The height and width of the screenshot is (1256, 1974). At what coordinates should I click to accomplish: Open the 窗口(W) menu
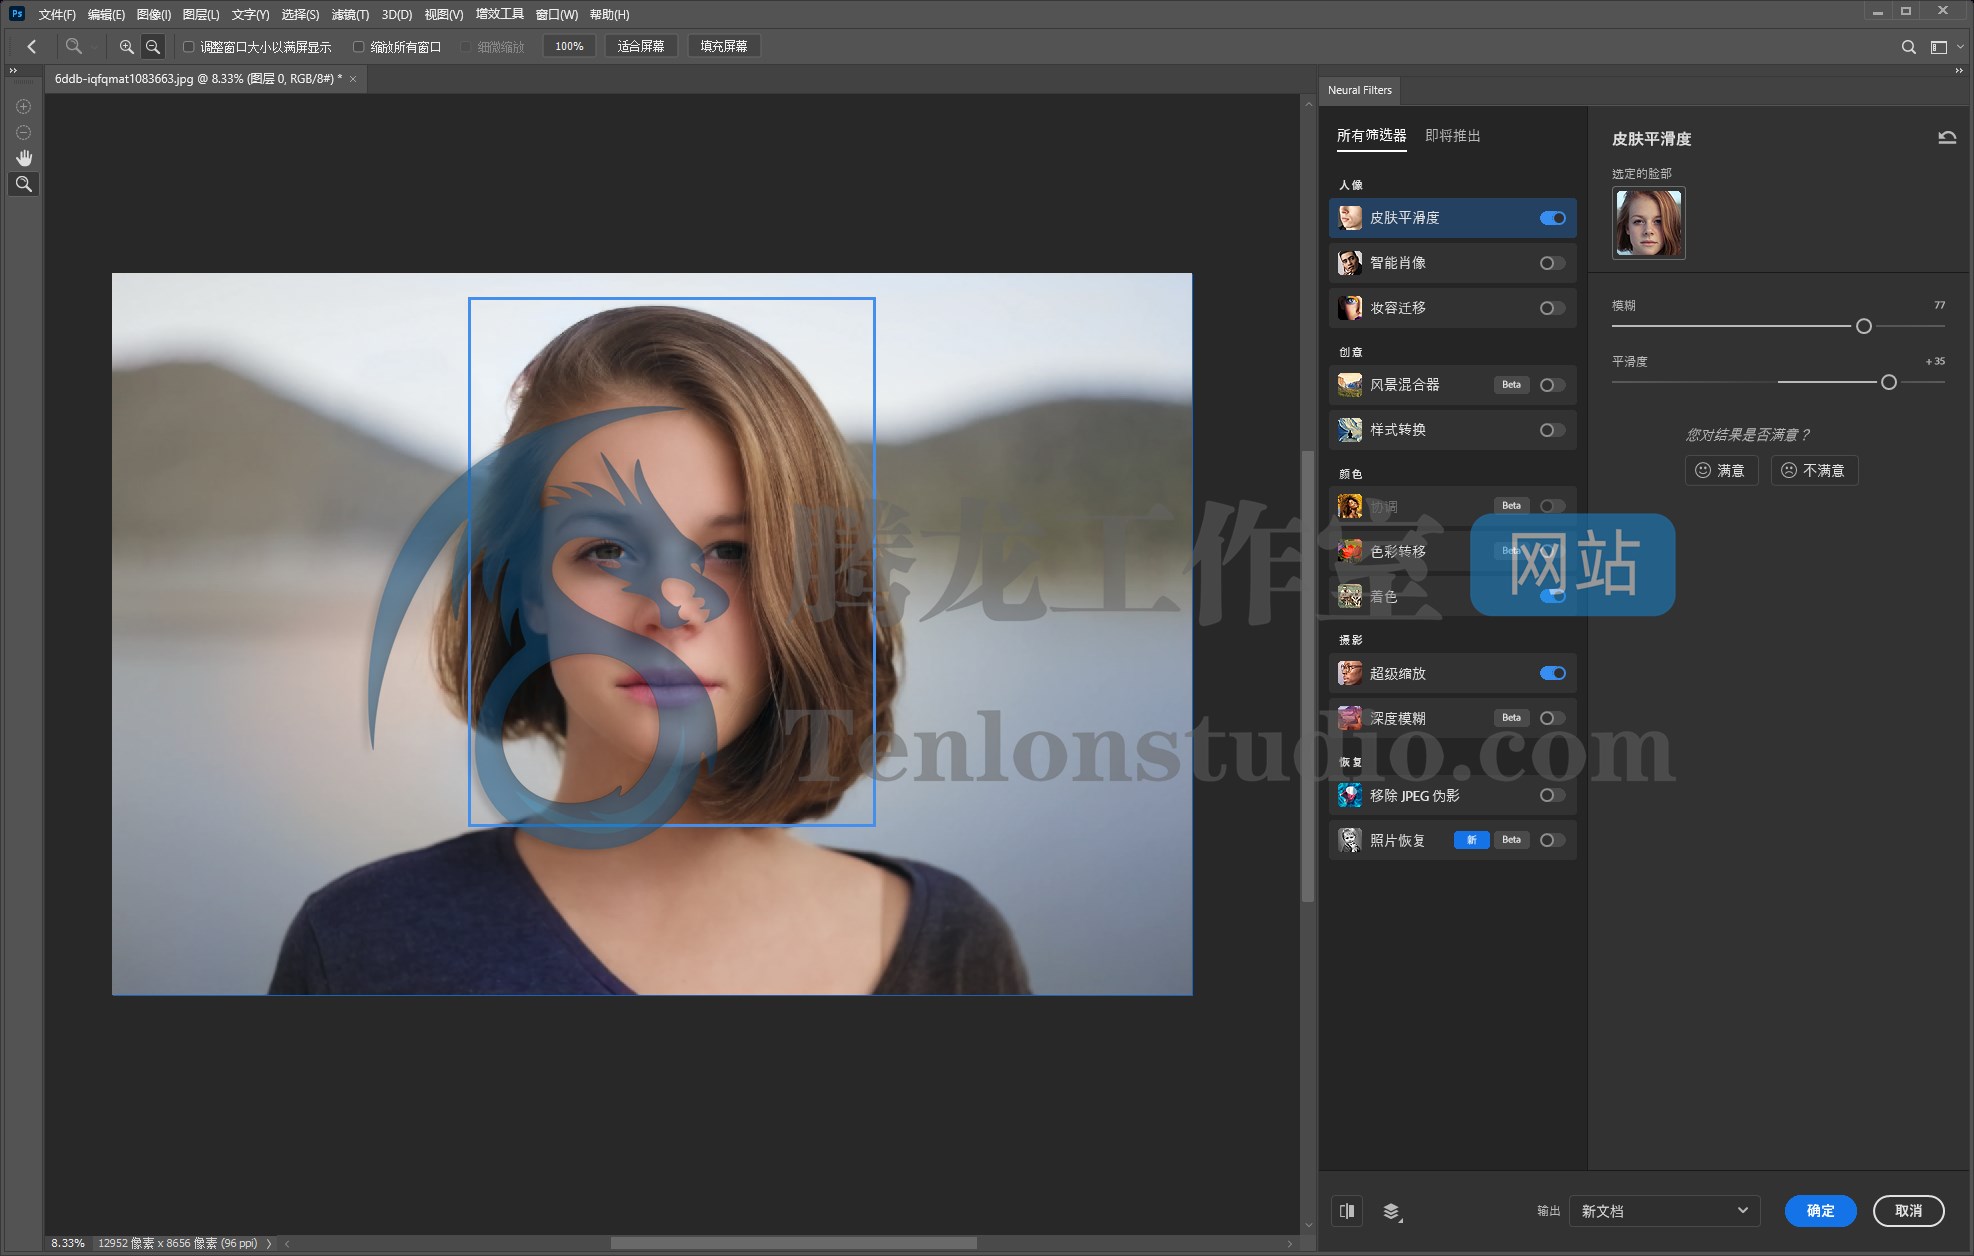click(x=556, y=14)
